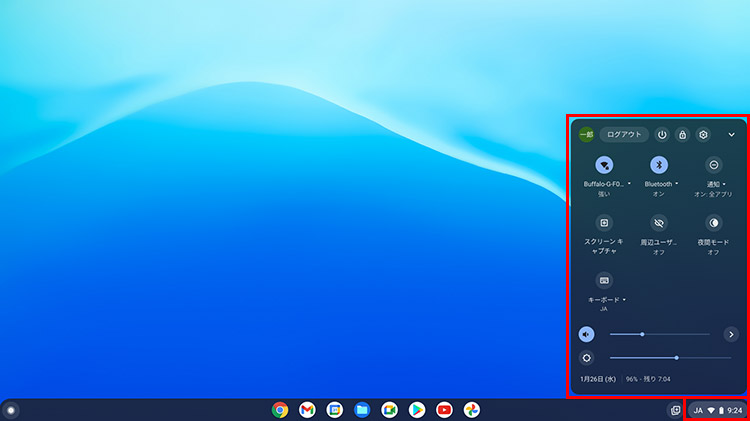Mute the volume with speaker icon
Screen dimensions: 750x421
pos(586,334)
